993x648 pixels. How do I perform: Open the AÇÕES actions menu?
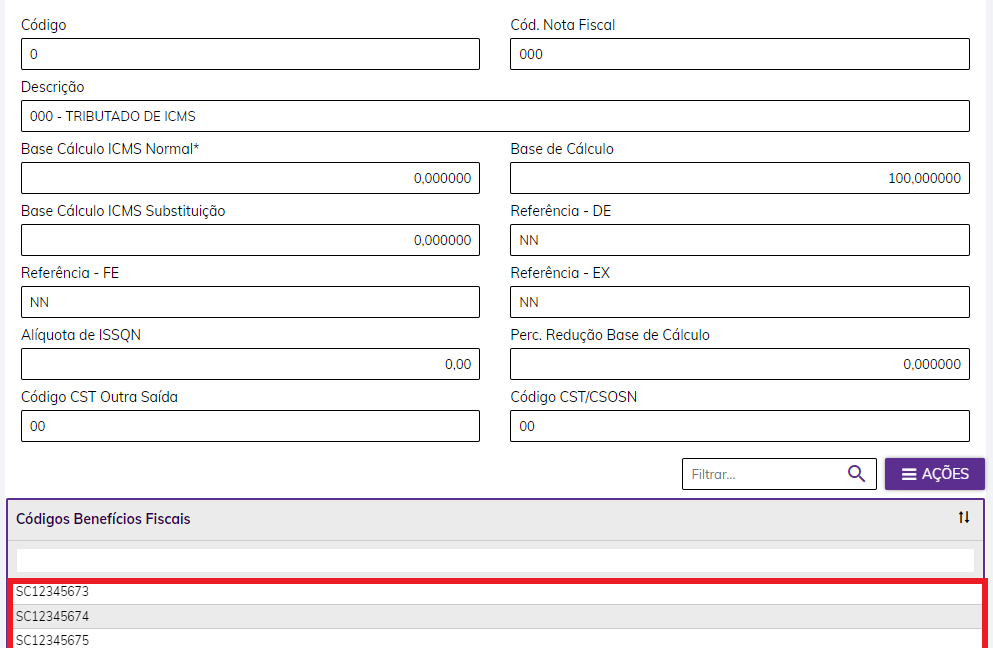(934, 474)
